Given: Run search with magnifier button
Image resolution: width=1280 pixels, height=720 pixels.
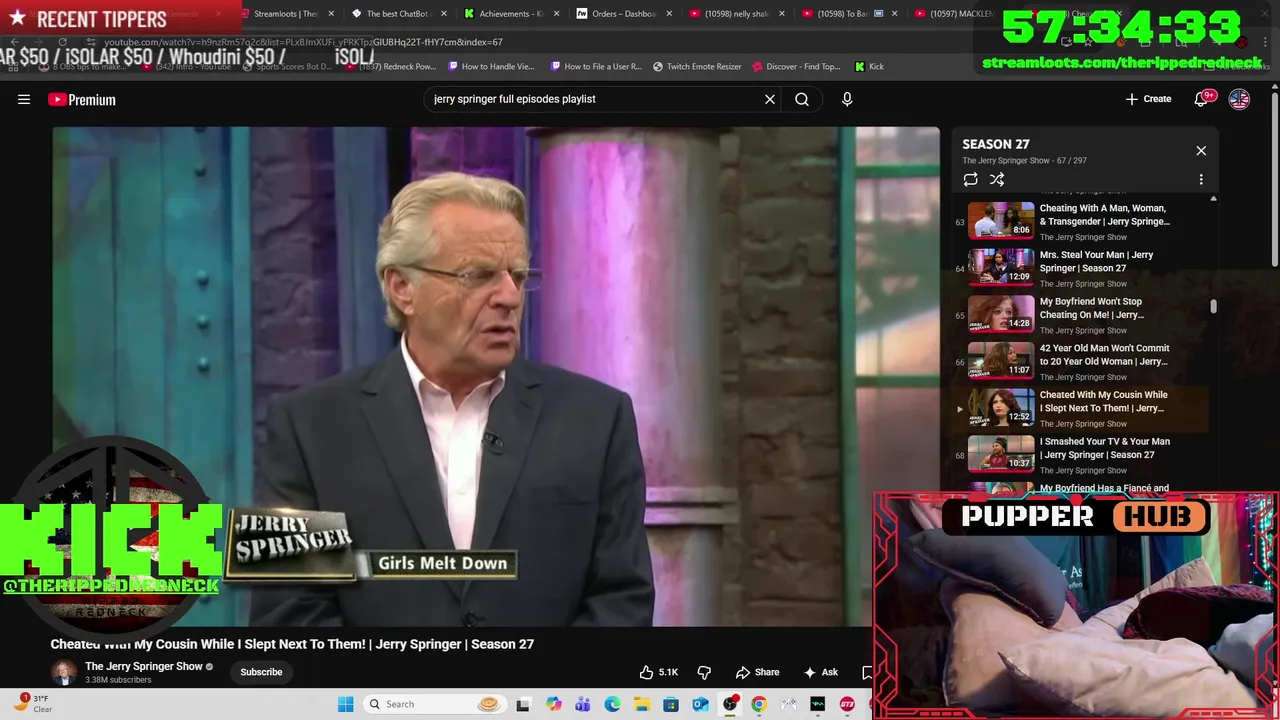Looking at the screenshot, I should click(x=802, y=99).
